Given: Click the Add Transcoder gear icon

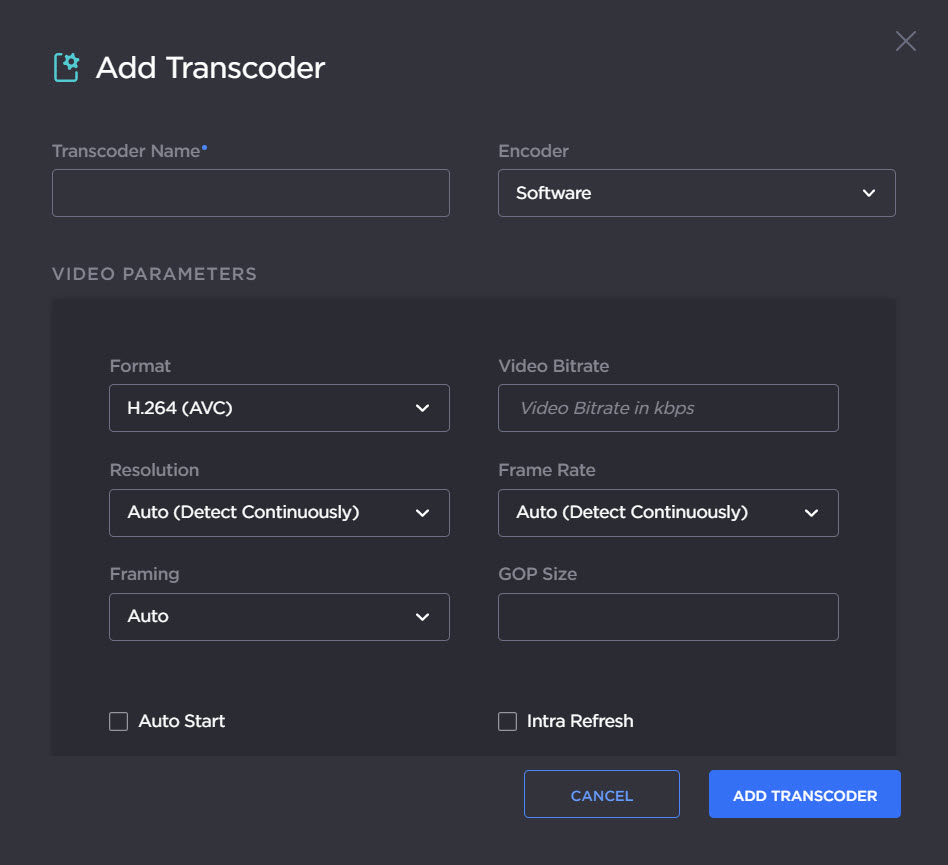Looking at the screenshot, I should coord(66,68).
